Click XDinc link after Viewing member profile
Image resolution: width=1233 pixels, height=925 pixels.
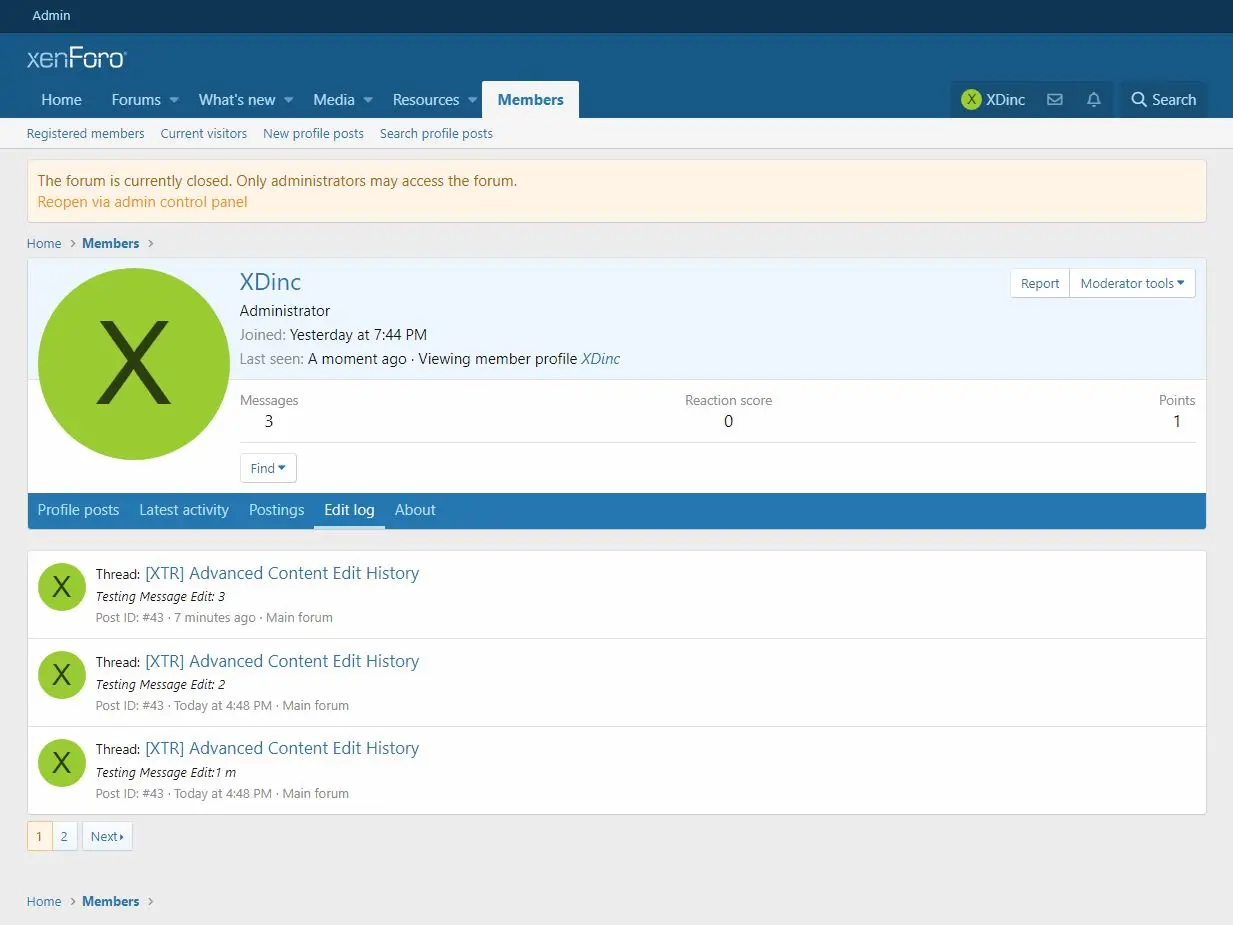point(601,359)
